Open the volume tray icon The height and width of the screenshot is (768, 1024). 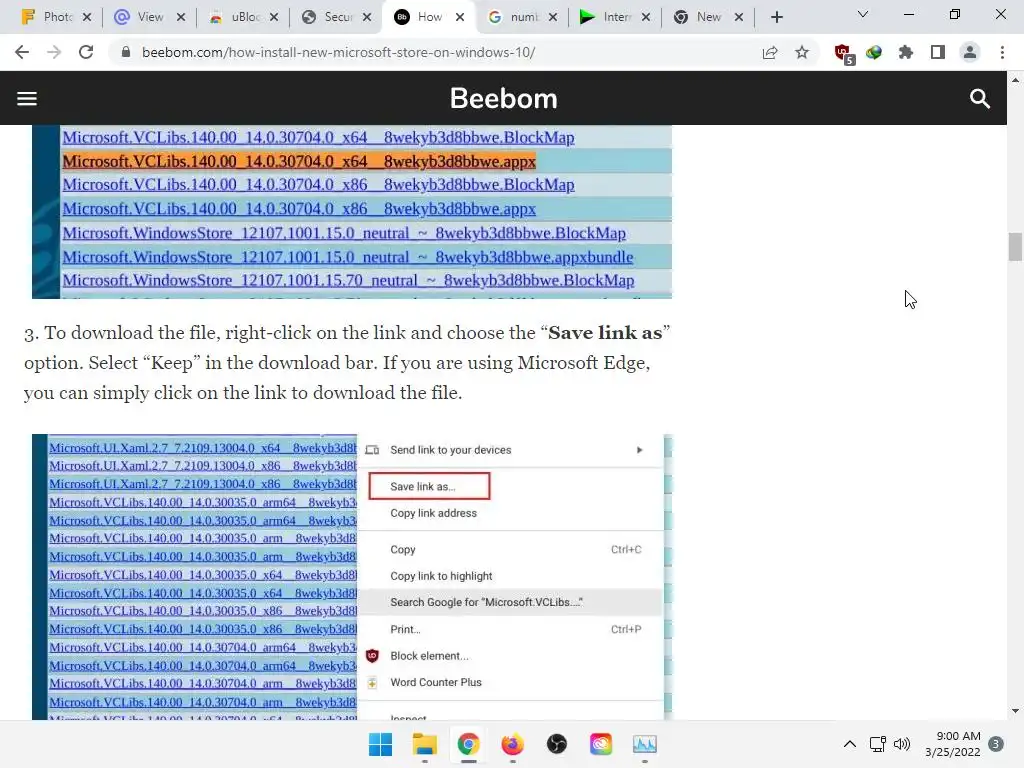tap(902, 744)
